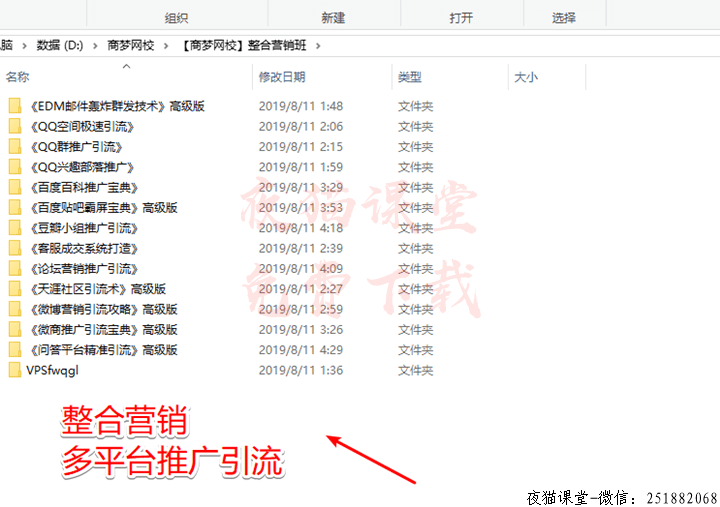This screenshot has width=720, height=507.
Task: Click folder icon of 论坛营销推广引流
Action: tap(15, 269)
